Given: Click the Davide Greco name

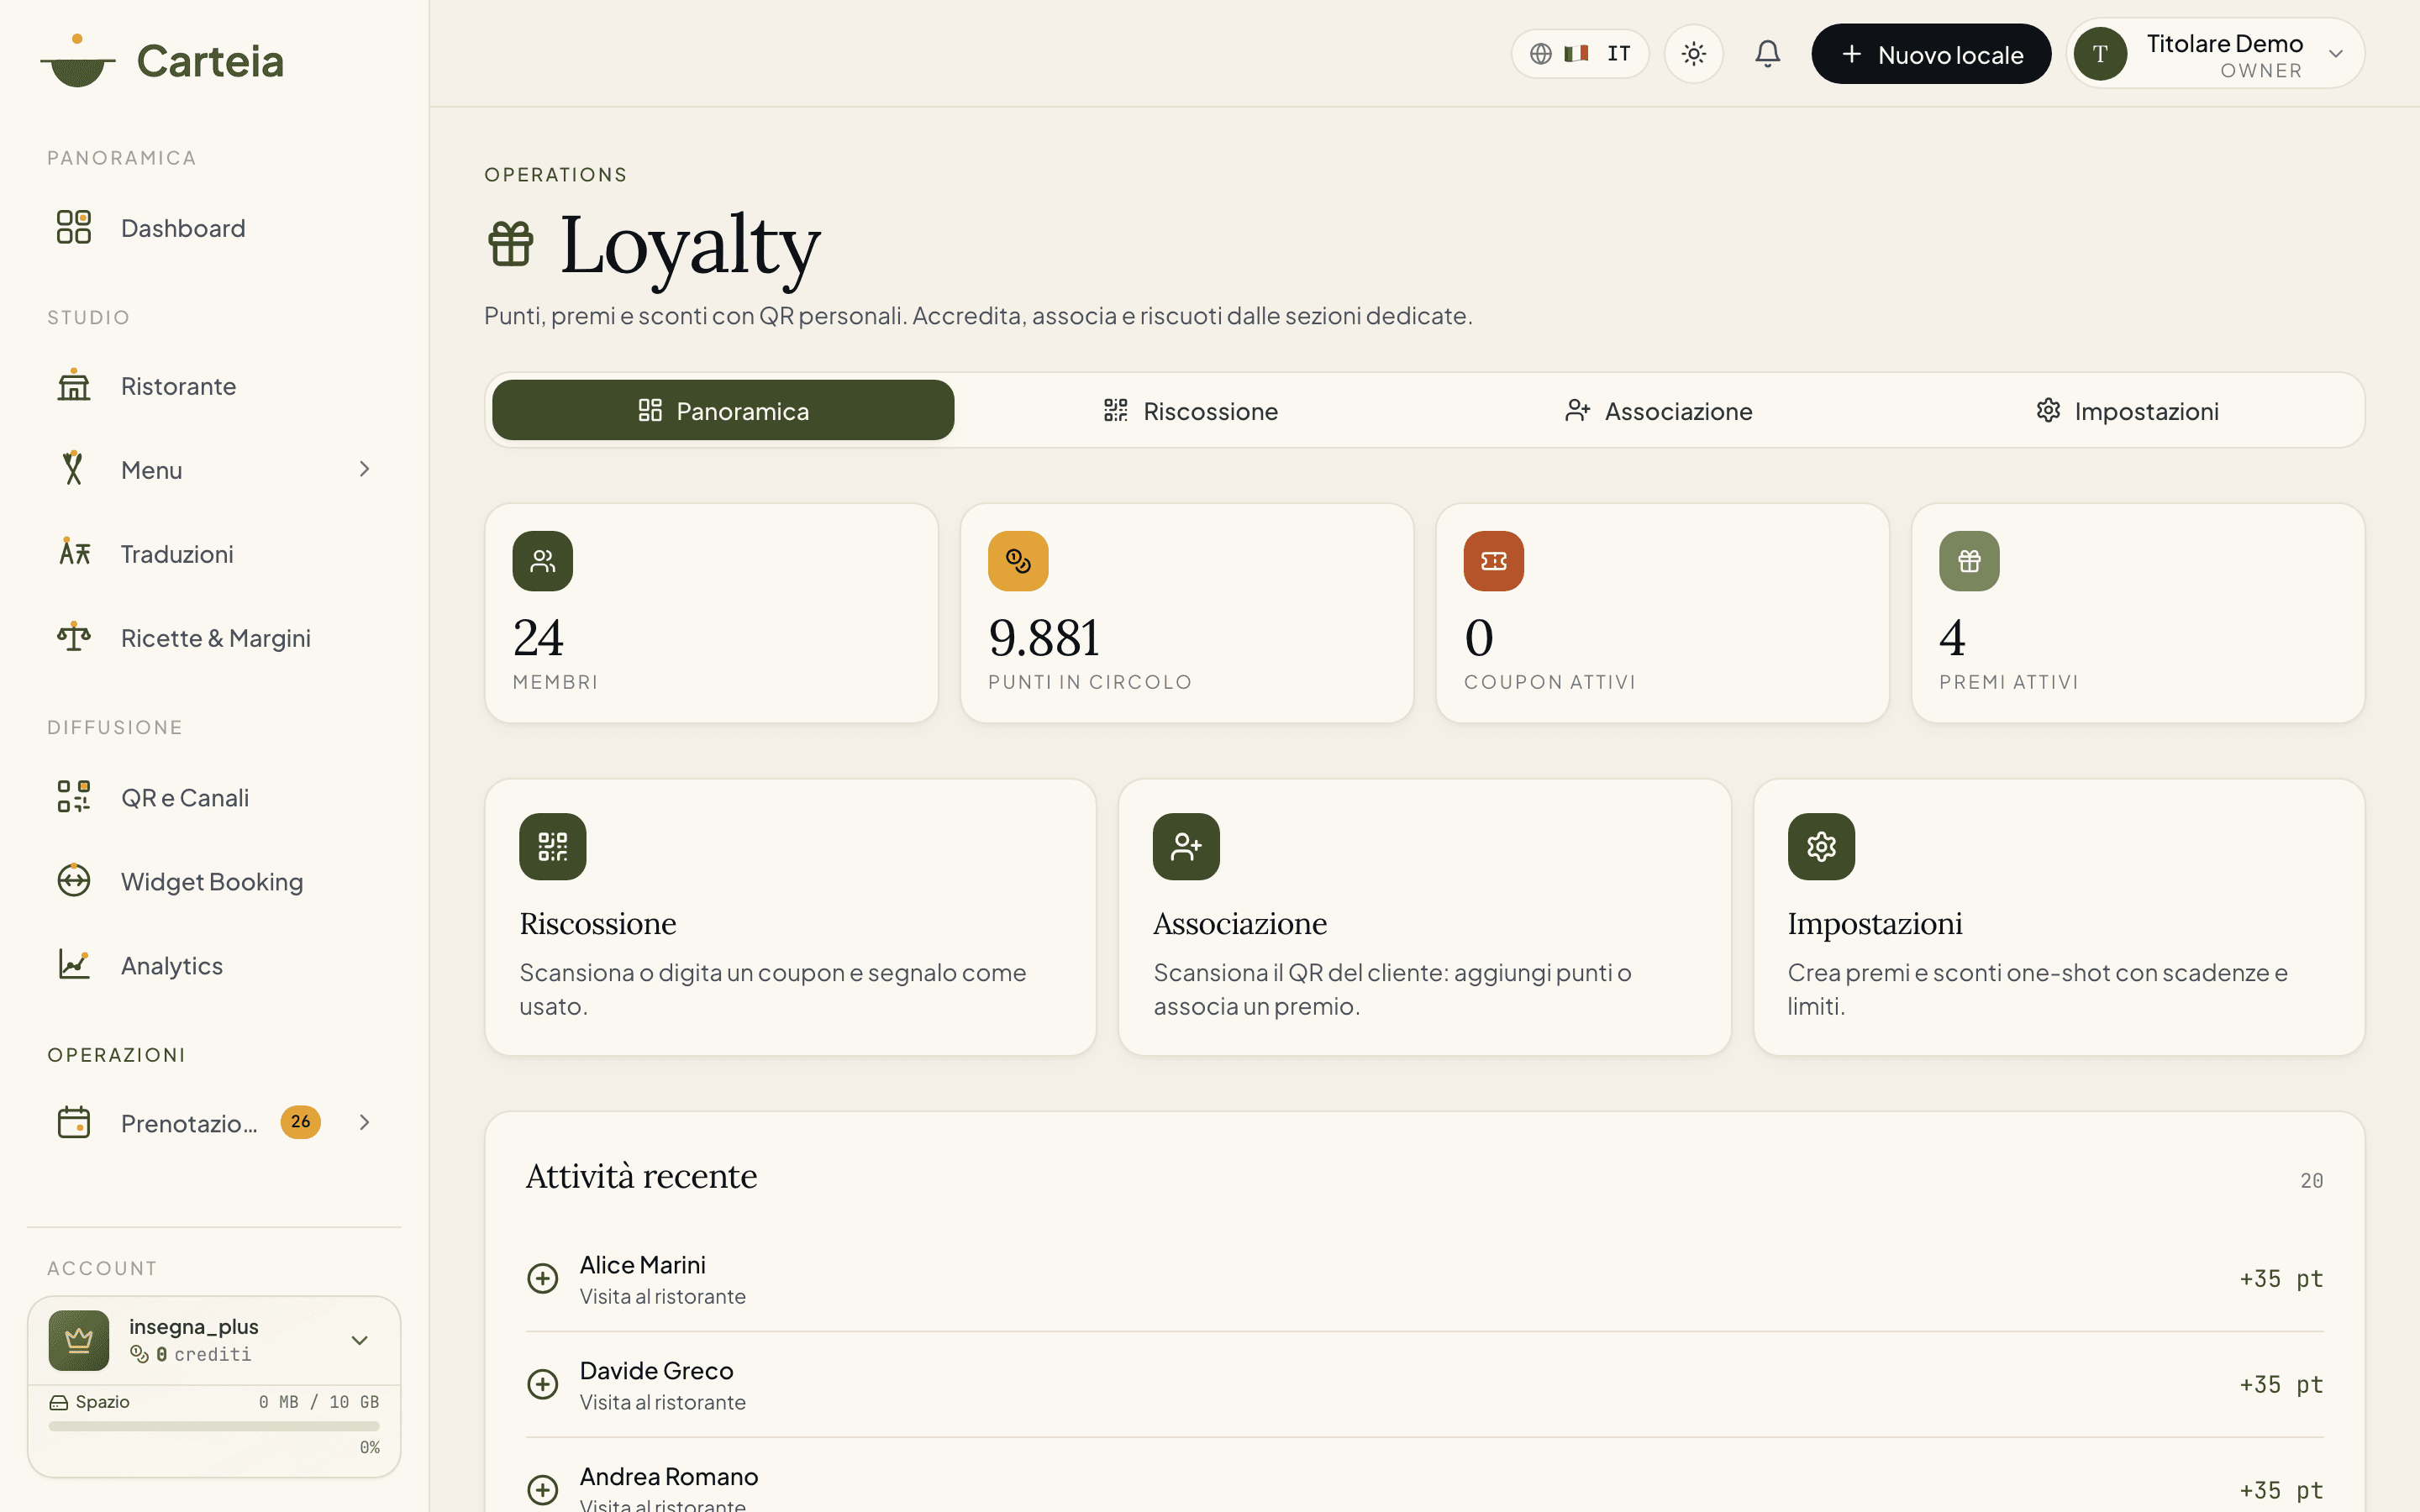Looking at the screenshot, I should pyautogui.click(x=657, y=1371).
